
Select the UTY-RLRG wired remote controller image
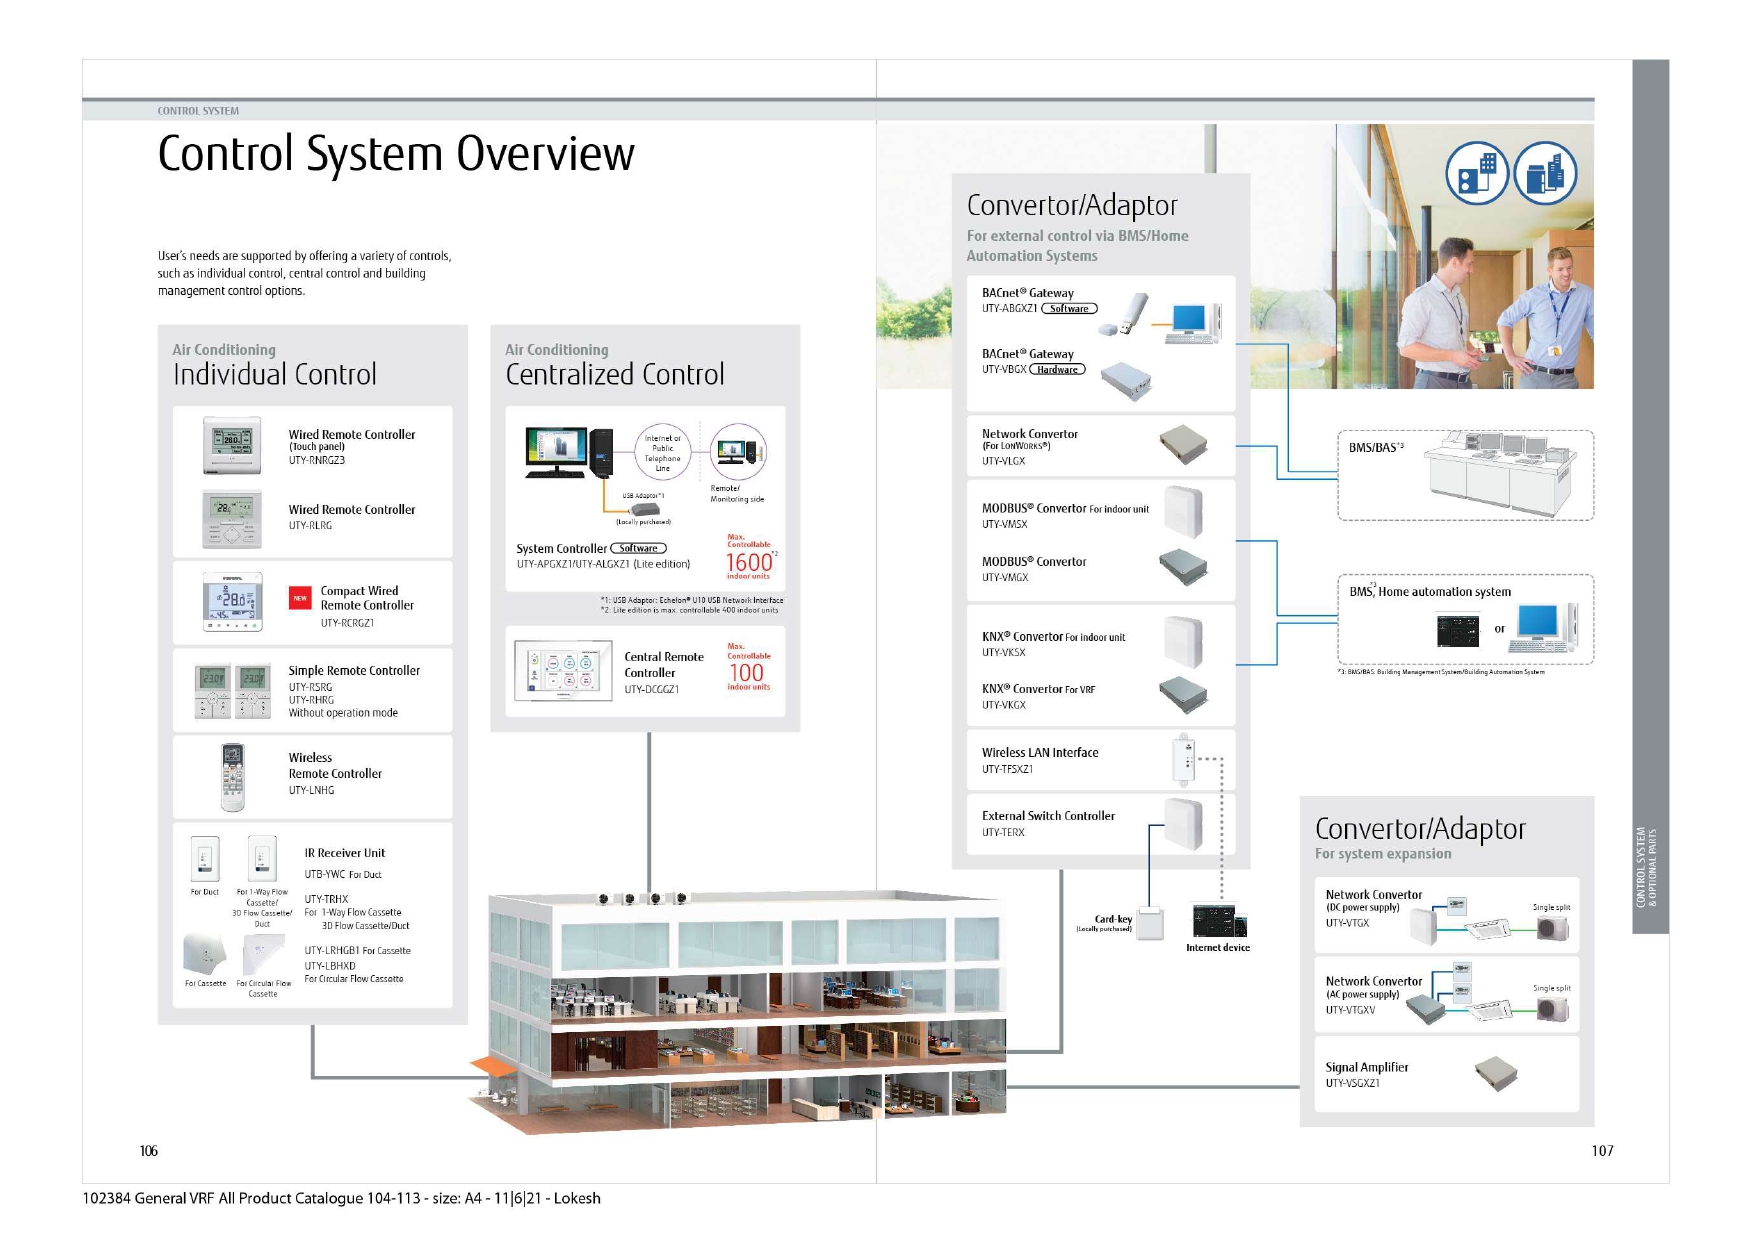click(232, 519)
